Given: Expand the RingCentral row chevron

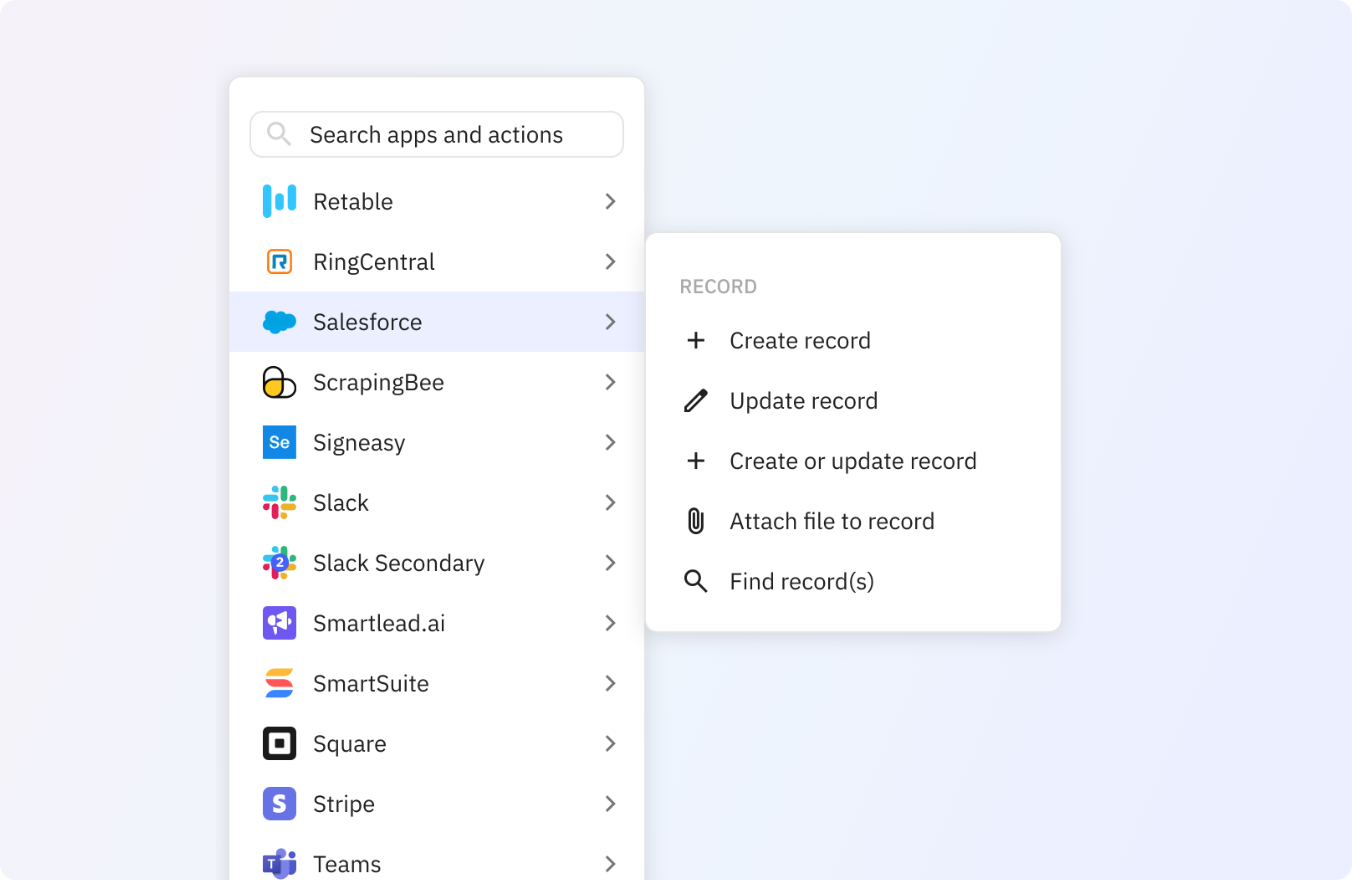Looking at the screenshot, I should tap(610, 262).
